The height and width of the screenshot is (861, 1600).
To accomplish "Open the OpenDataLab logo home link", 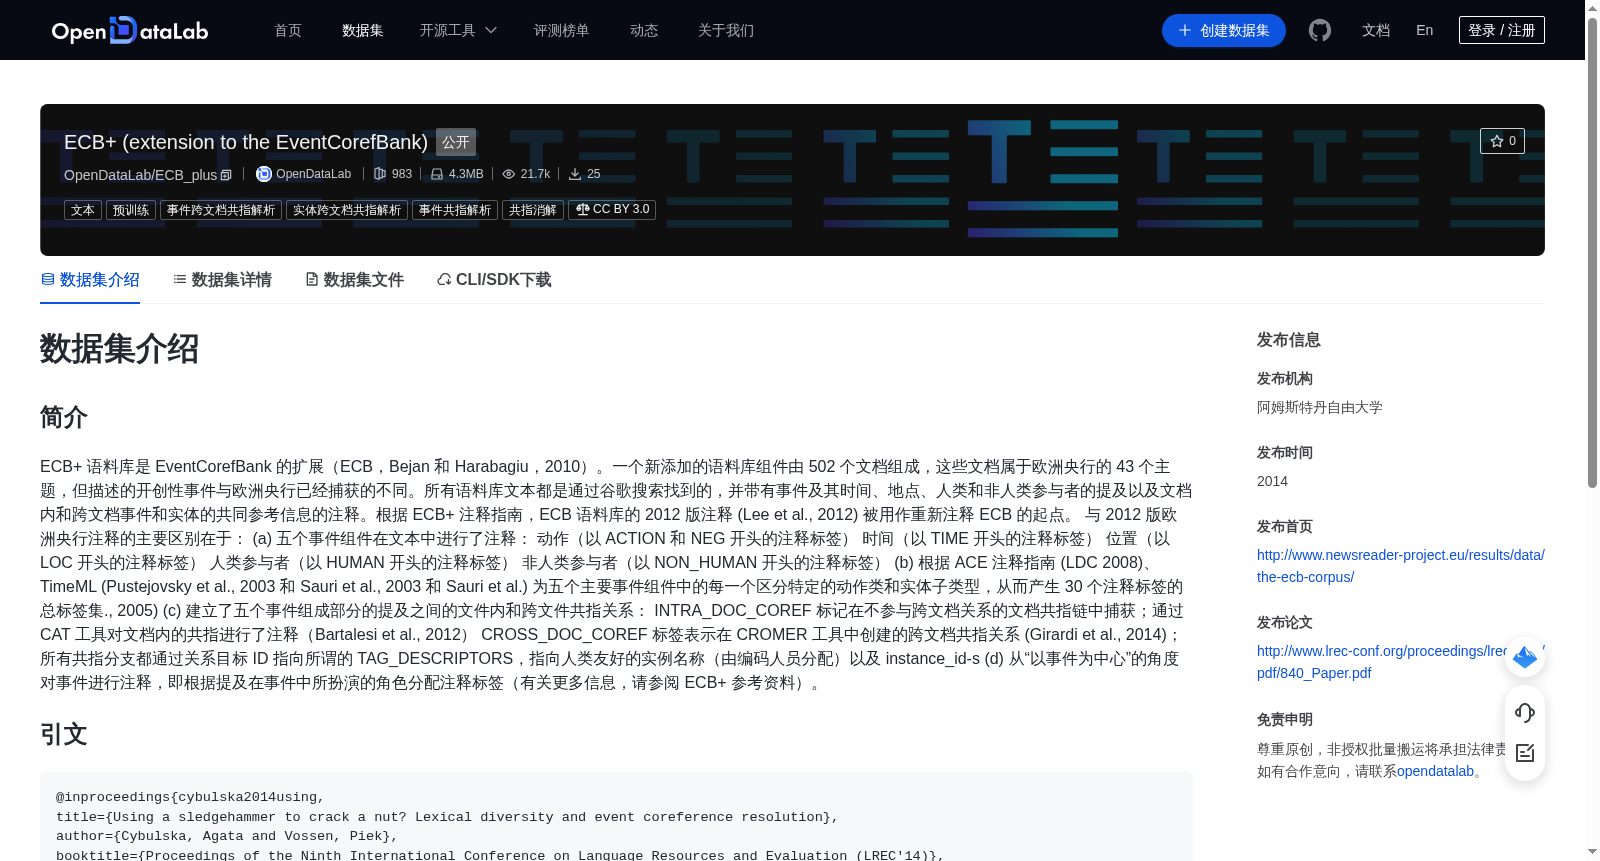I will pos(130,30).
